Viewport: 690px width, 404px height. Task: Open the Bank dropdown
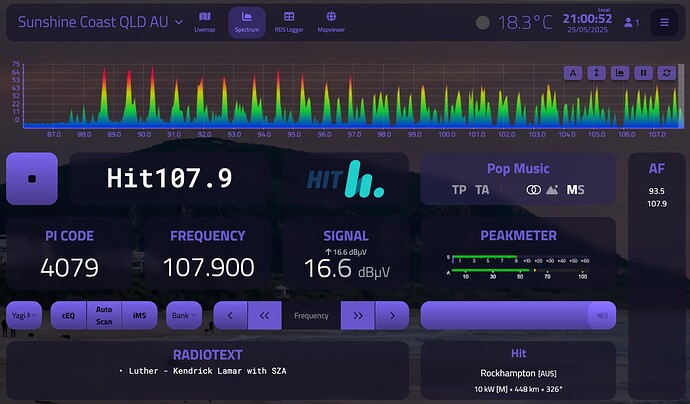pos(184,316)
